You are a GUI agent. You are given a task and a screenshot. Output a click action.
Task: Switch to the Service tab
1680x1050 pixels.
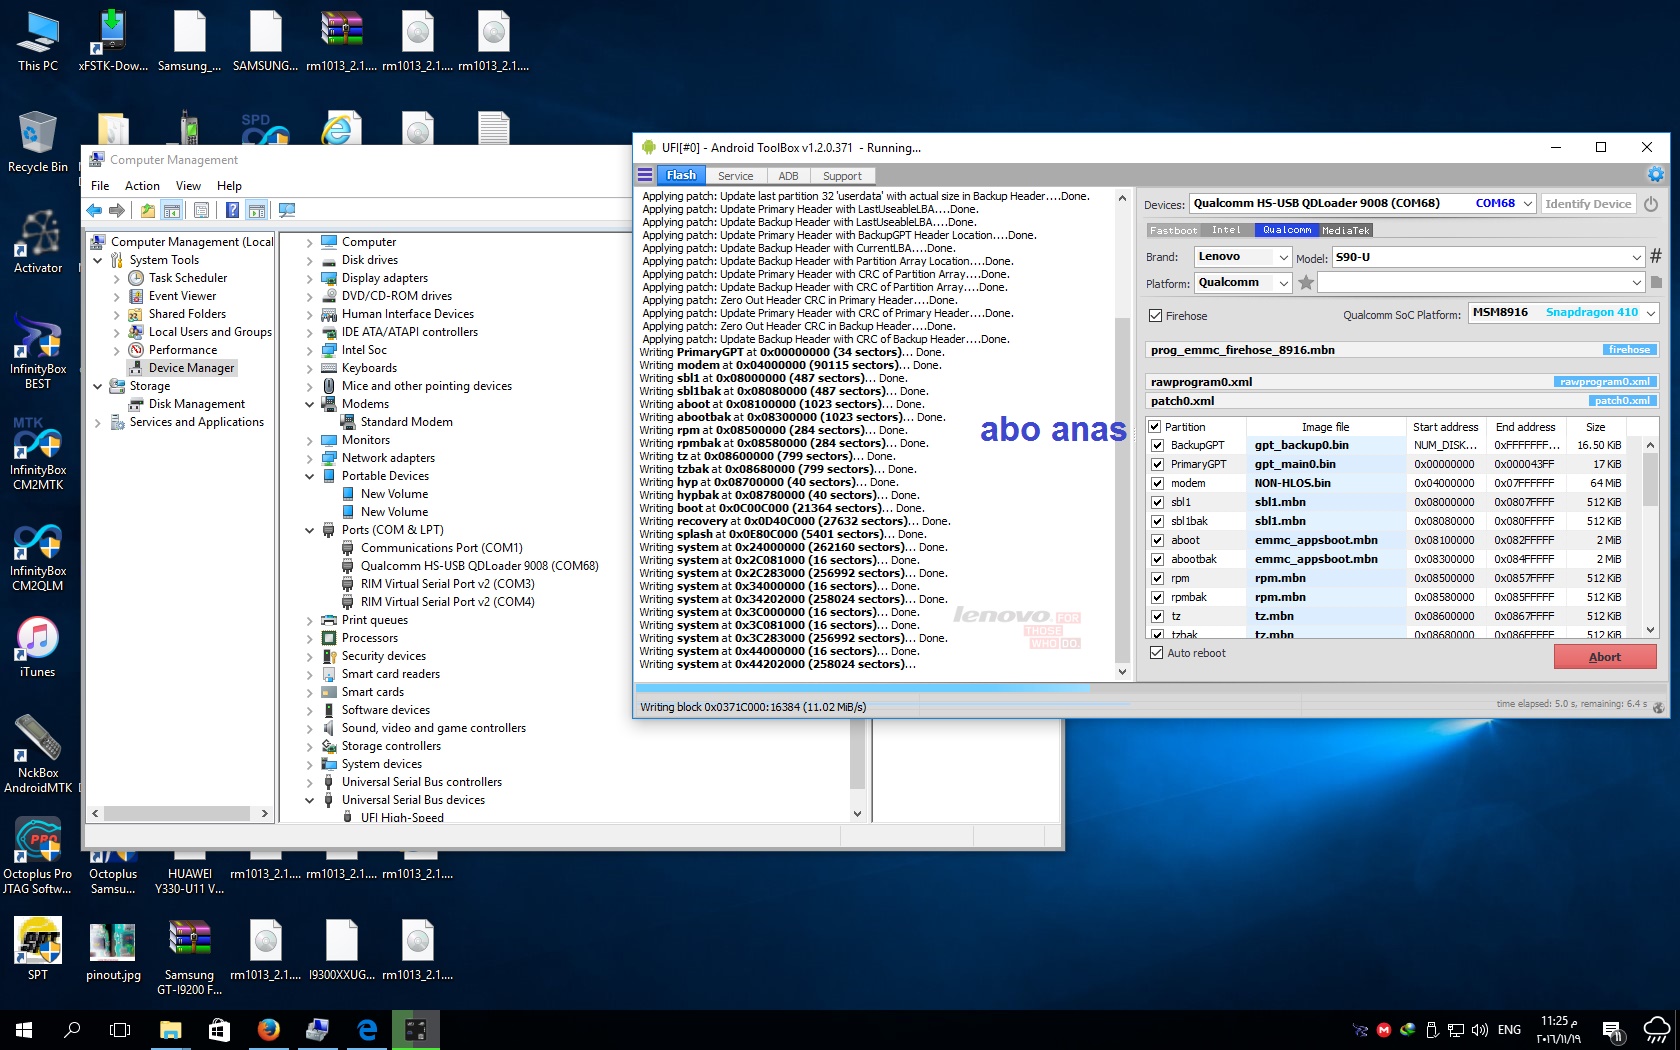click(735, 176)
